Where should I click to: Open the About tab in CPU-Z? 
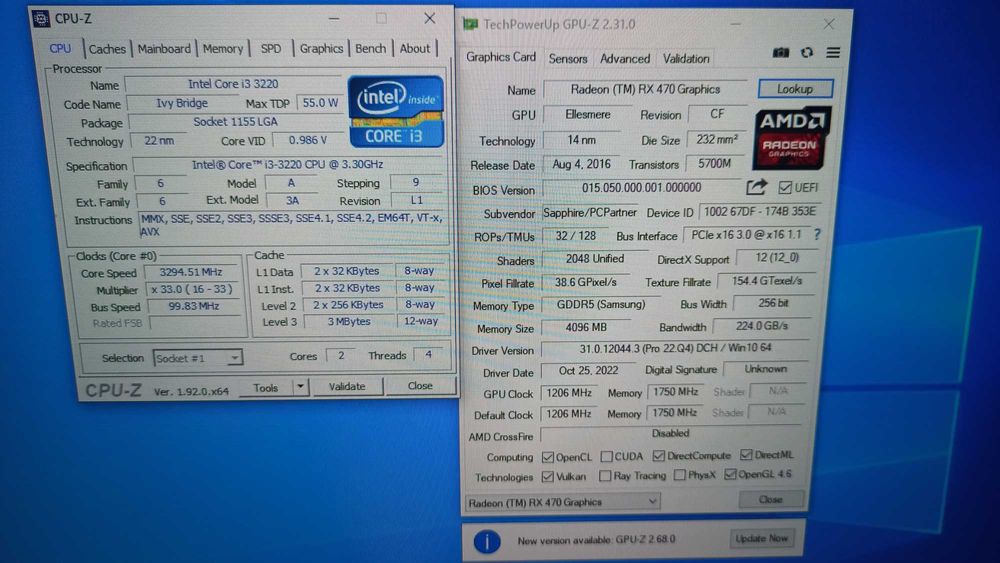click(415, 48)
